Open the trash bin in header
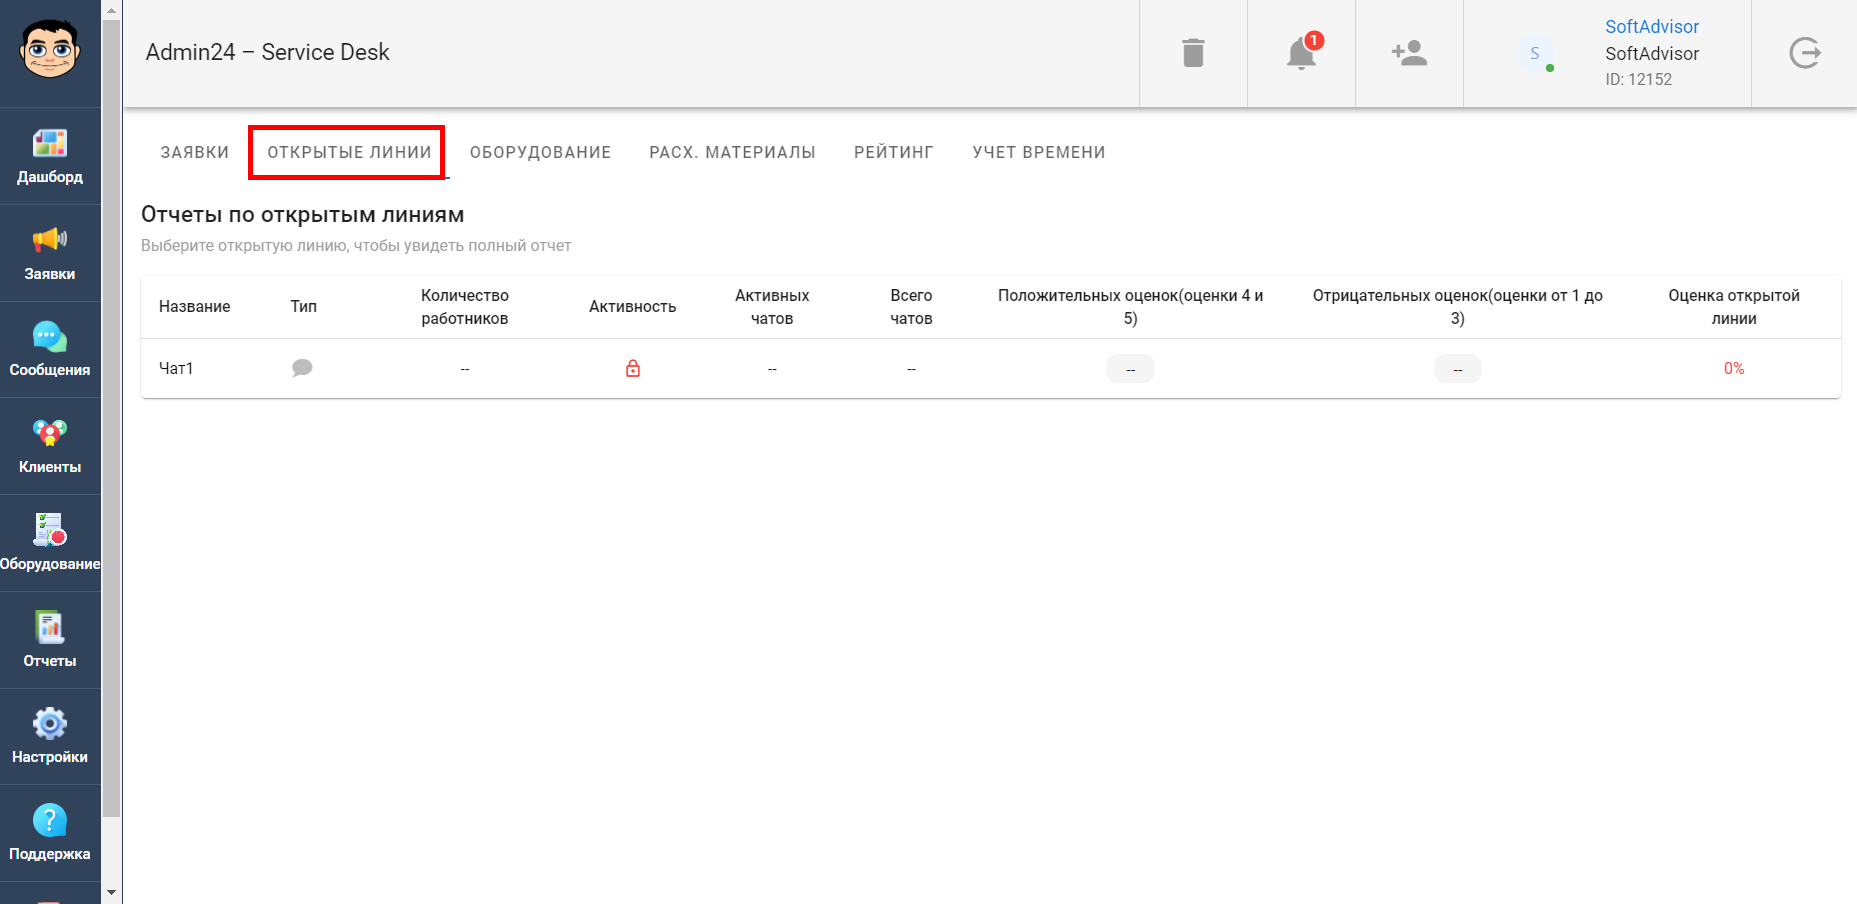The image size is (1857, 904). click(1193, 53)
